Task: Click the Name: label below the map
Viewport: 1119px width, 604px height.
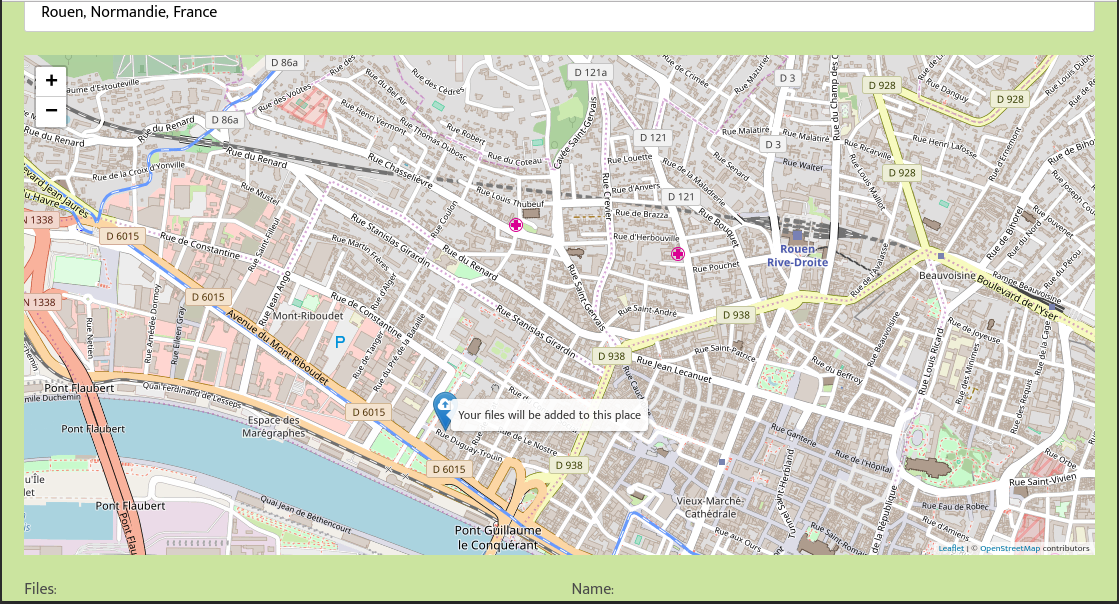Action: [x=592, y=589]
